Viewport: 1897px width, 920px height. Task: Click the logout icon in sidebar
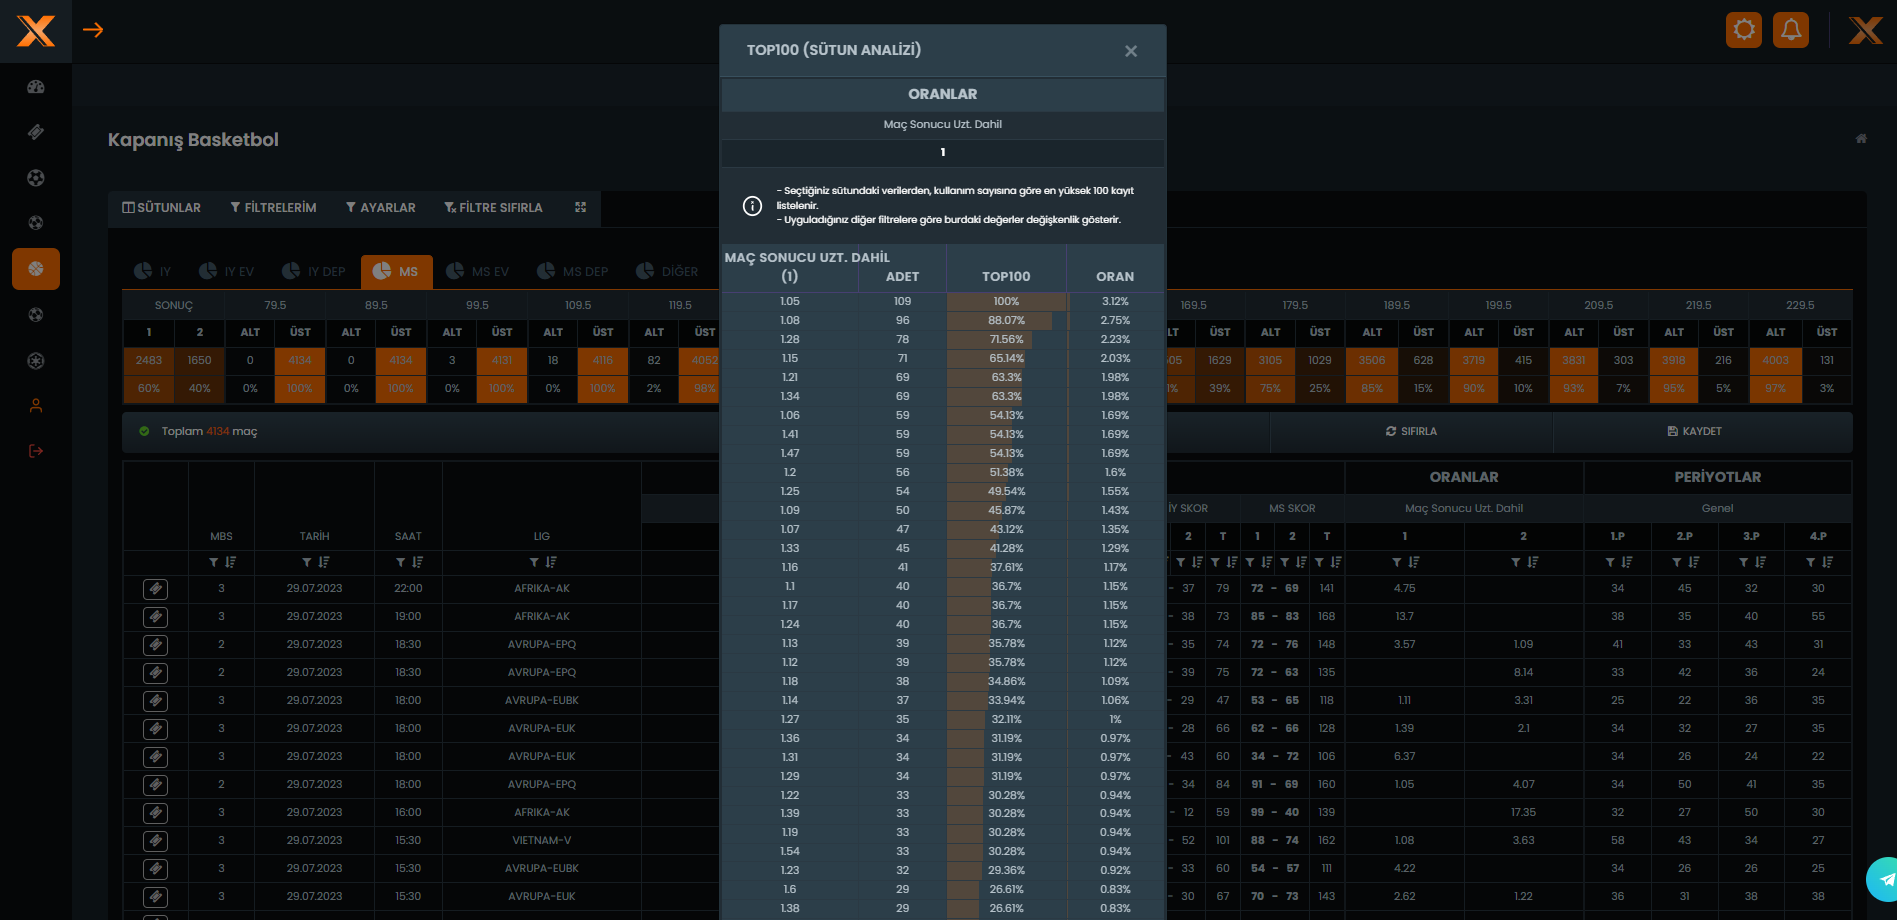(36, 451)
